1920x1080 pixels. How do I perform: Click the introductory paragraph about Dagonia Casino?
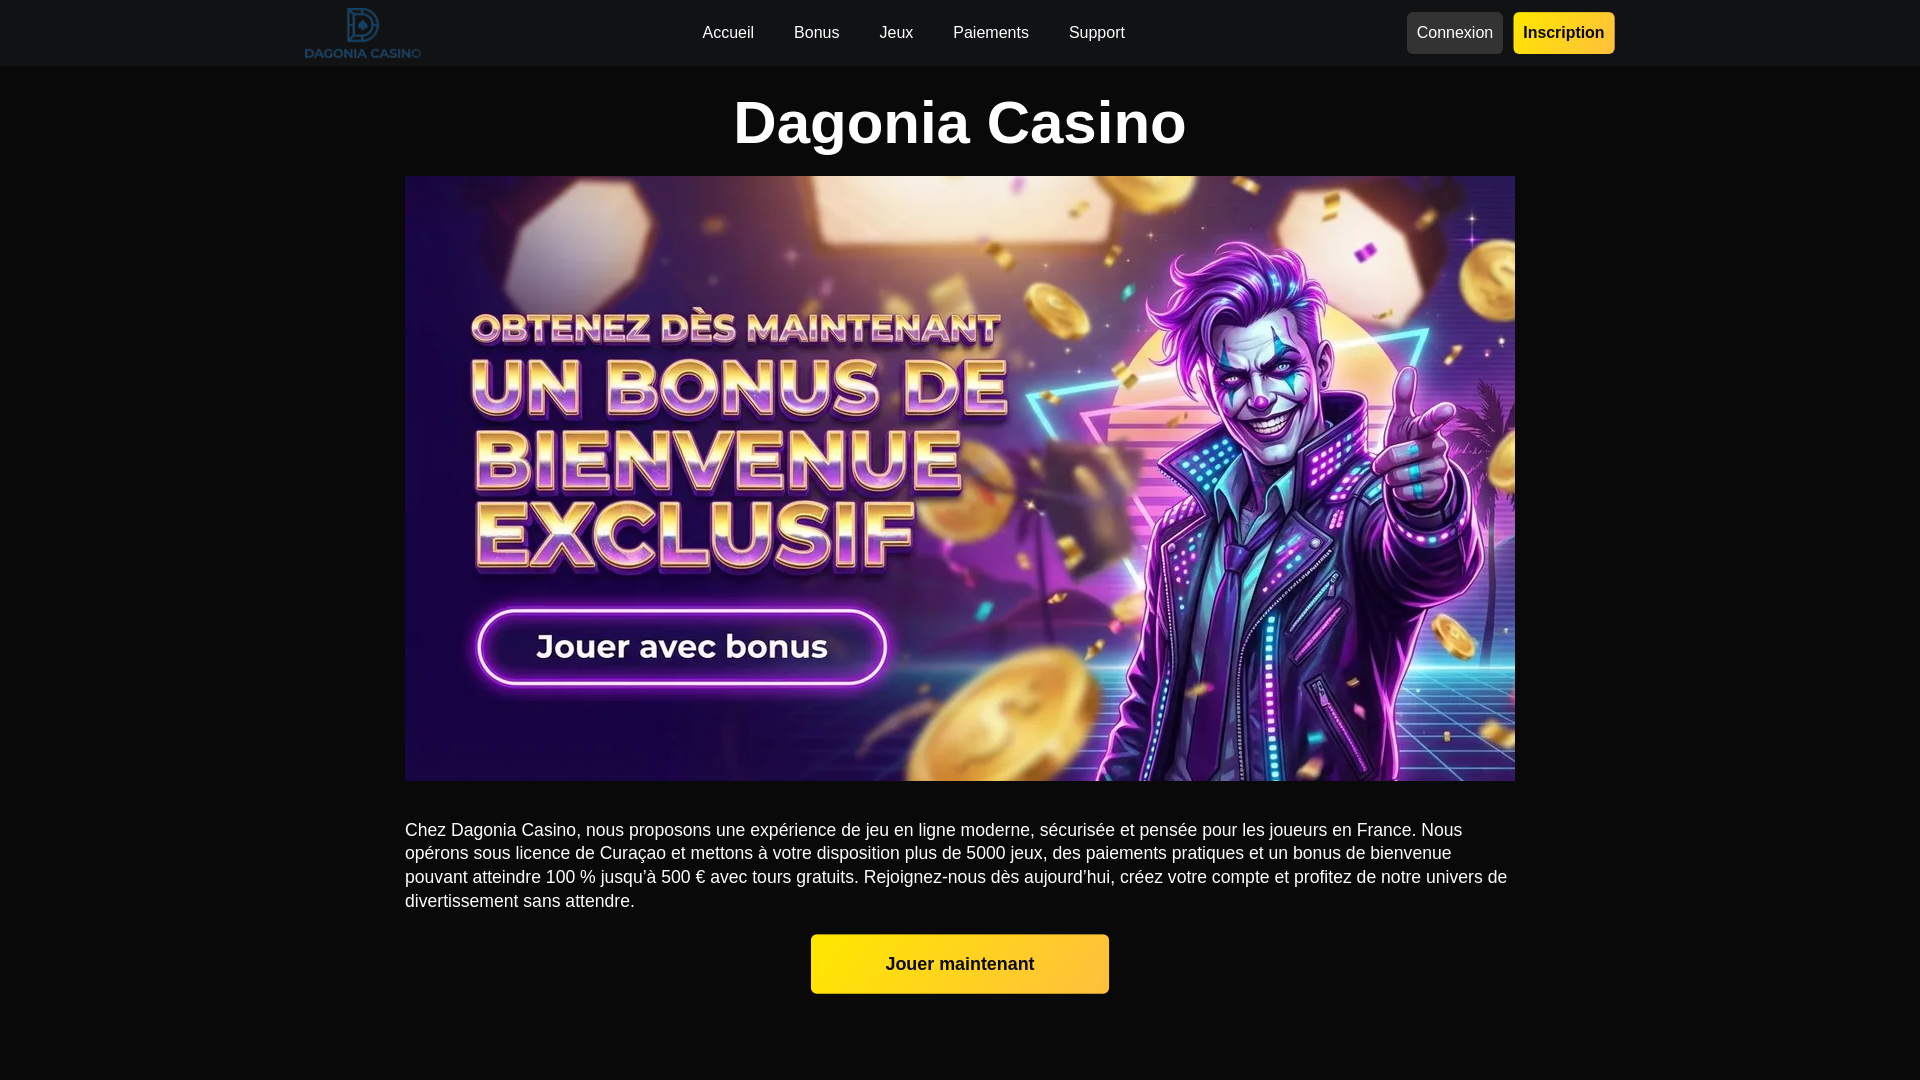click(958, 865)
